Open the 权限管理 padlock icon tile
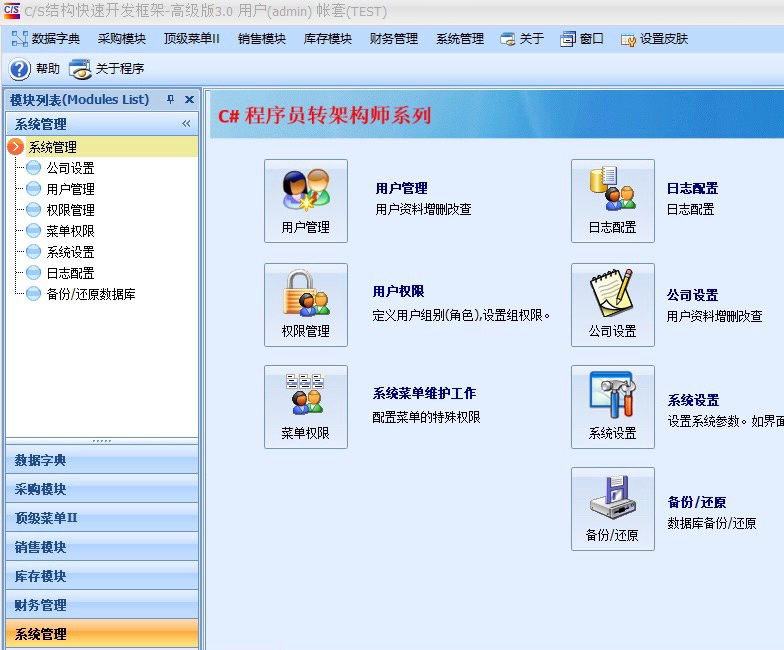 tap(306, 305)
